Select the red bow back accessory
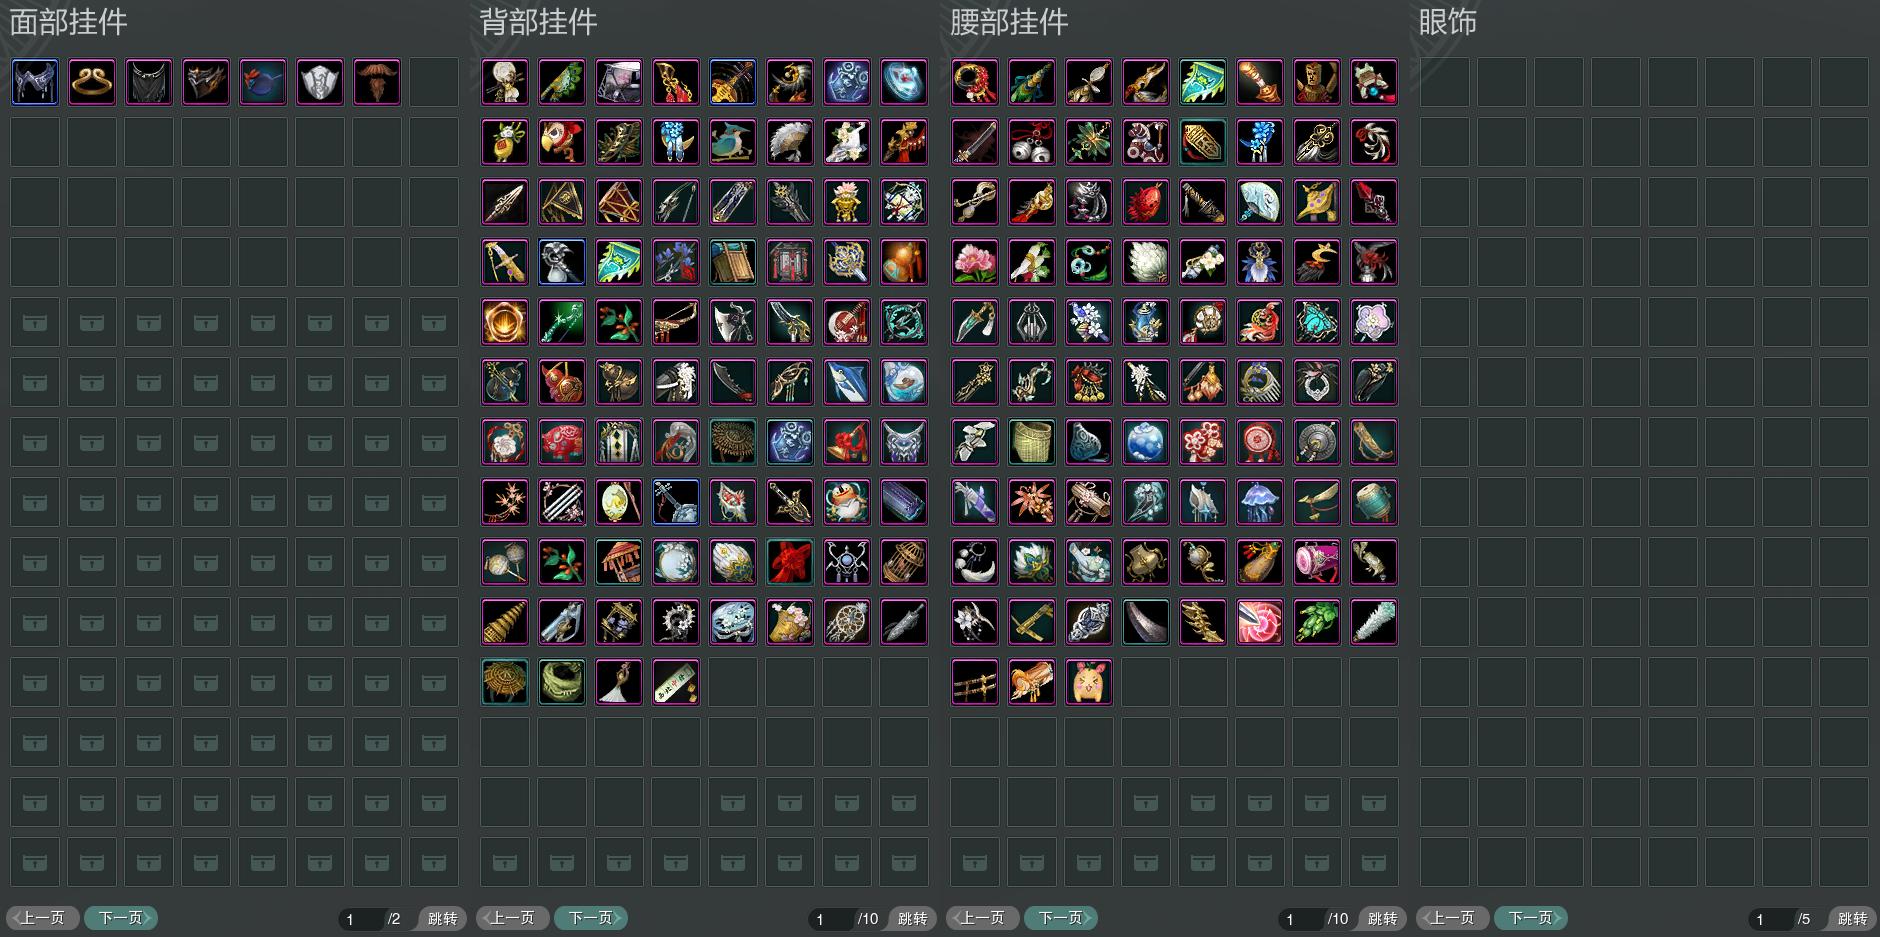Viewport: 1880px width, 937px height. (x=790, y=562)
